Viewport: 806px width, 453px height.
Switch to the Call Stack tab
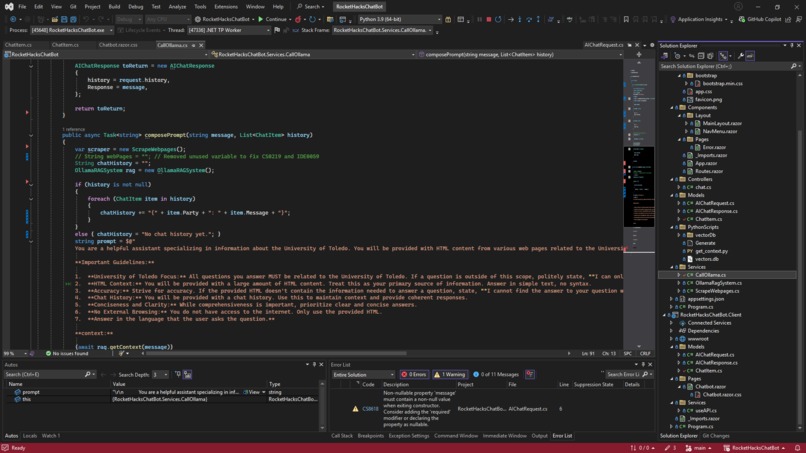342,436
